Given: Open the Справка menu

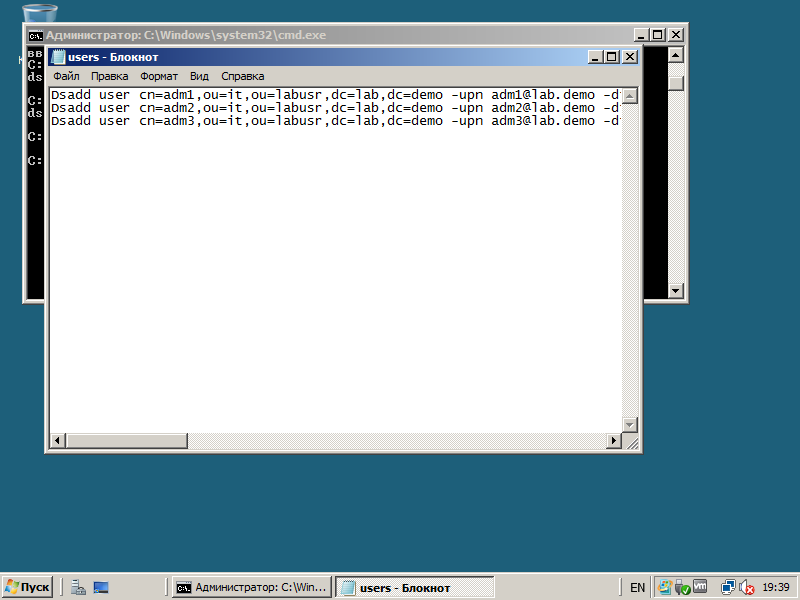Looking at the screenshot, I should (243, 77).
